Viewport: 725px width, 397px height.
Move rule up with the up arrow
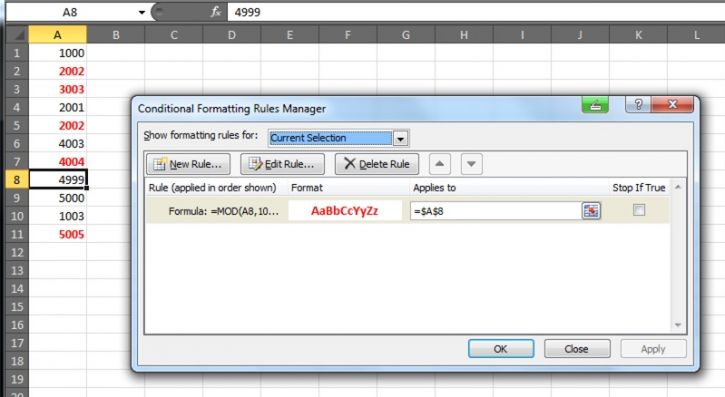coord(440,164)
